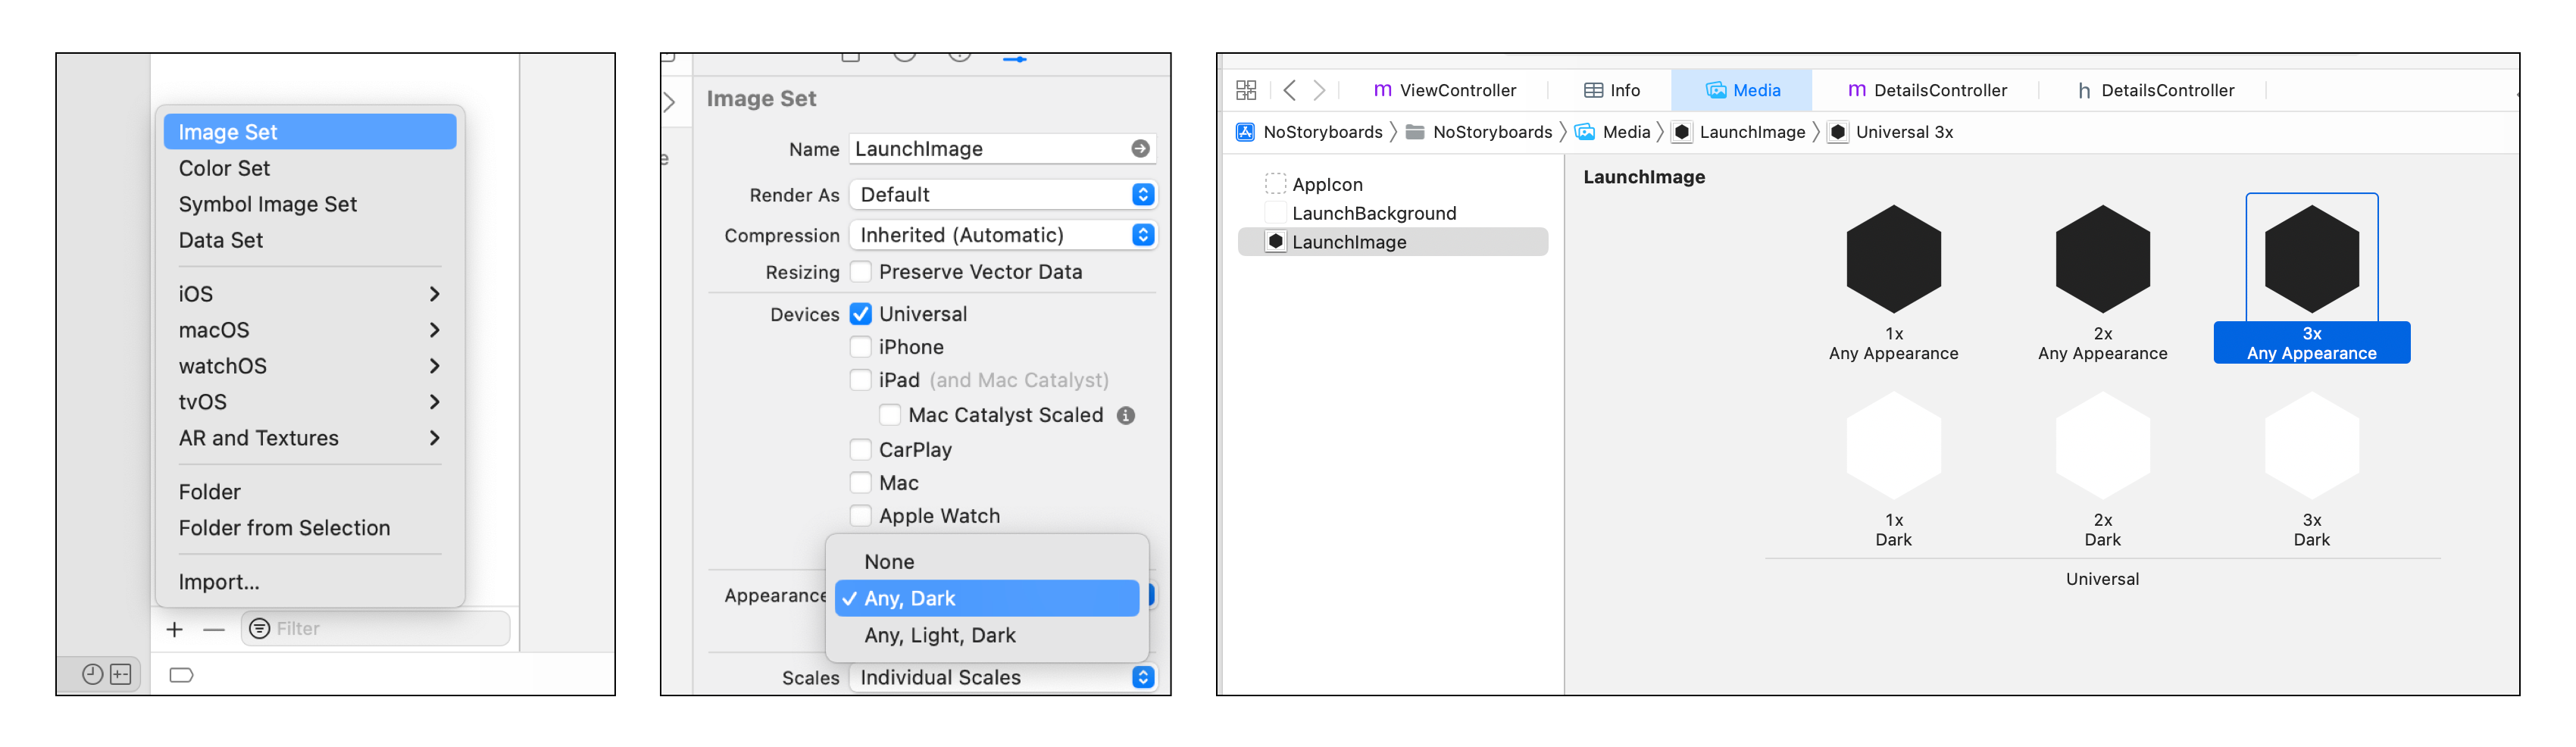Screen dimensions: 2576x747
Task: Edit the Name field LaunchImage
Action: click(x=1002, y=149)
